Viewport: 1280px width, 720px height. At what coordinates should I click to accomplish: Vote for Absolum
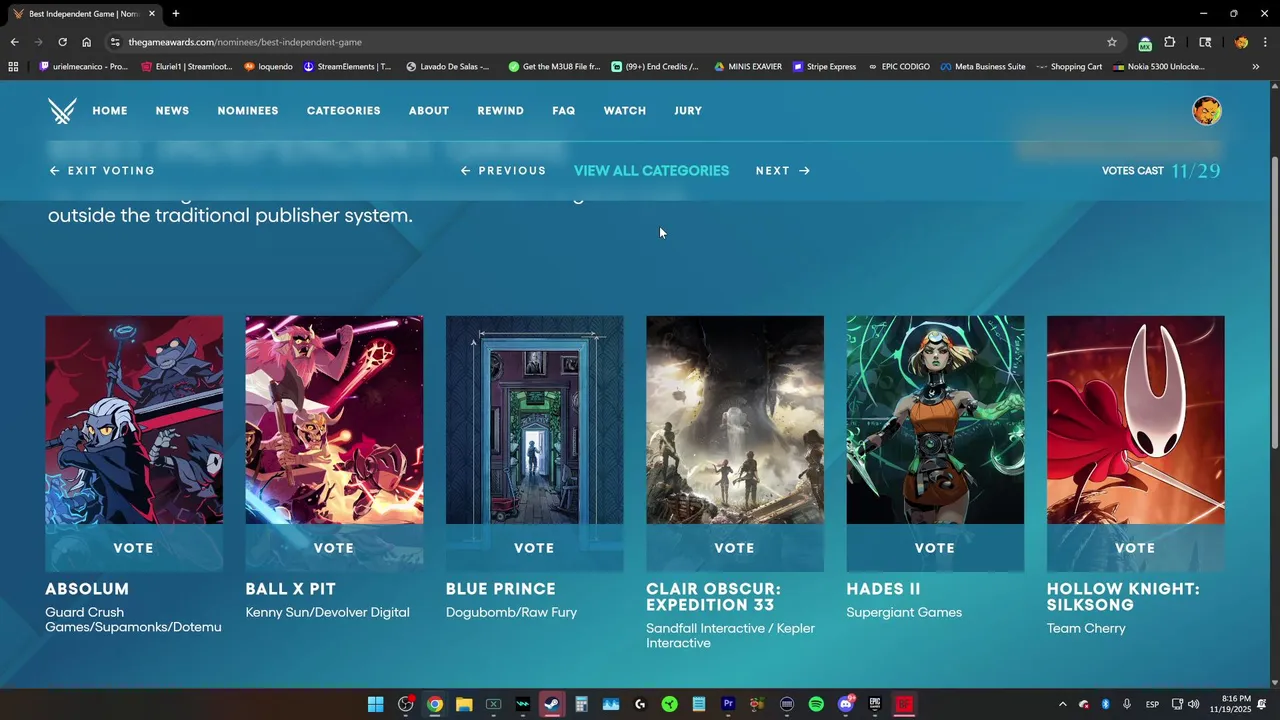click(x=134, y=548)
